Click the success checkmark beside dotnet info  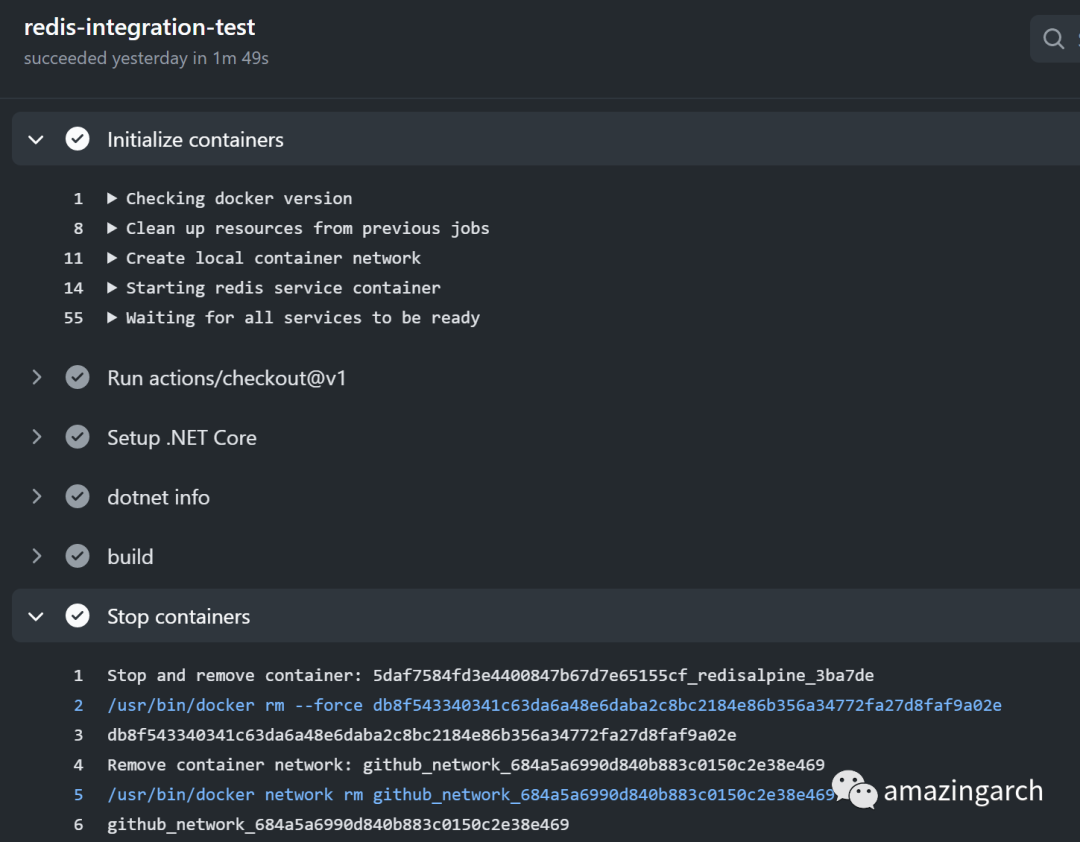[77, 497]
